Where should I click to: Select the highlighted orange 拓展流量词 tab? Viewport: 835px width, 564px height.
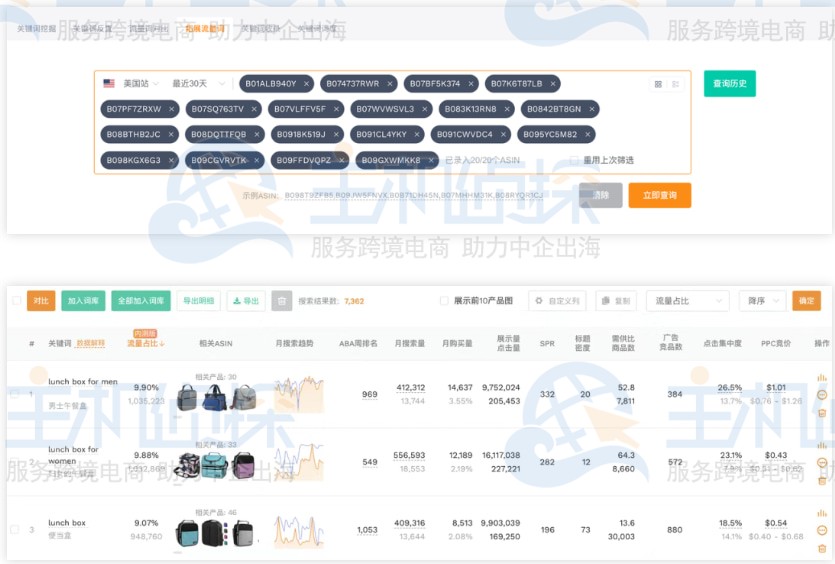(x=205, y=28)
